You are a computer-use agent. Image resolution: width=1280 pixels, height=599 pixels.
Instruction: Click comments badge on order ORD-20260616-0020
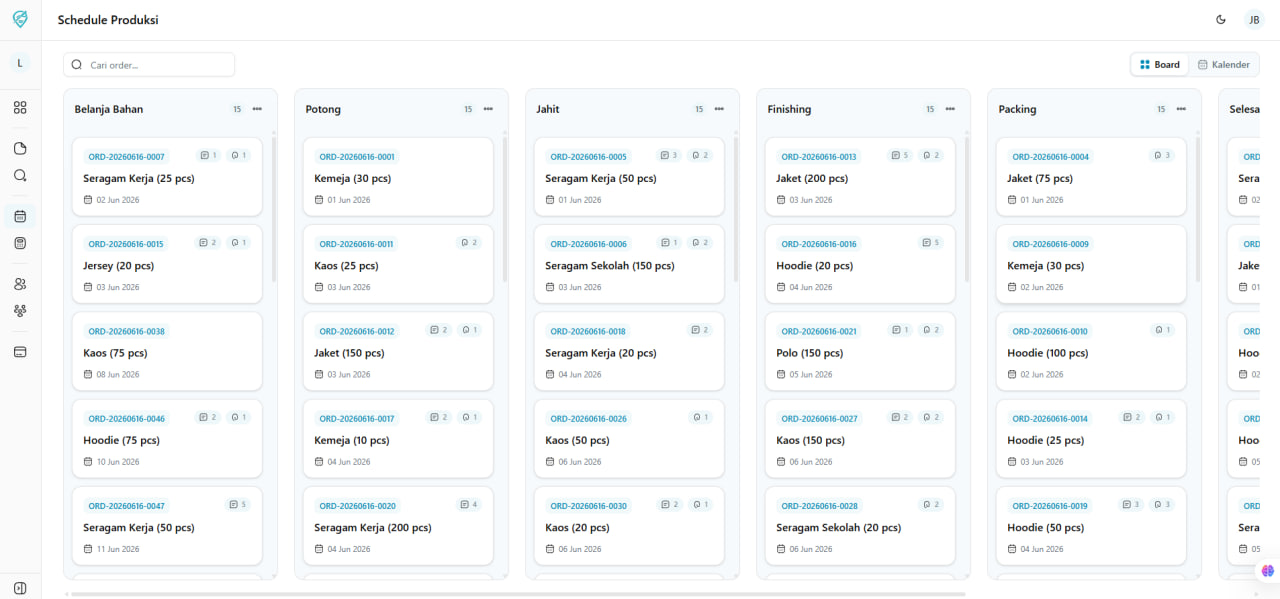(x=469, y=505)
